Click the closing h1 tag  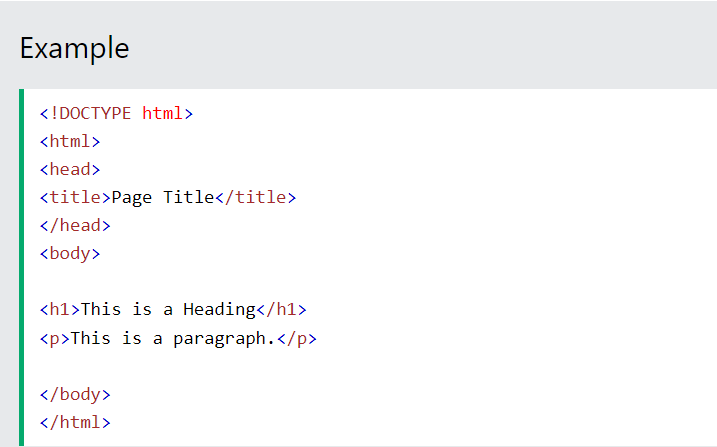tap(281, 310)
